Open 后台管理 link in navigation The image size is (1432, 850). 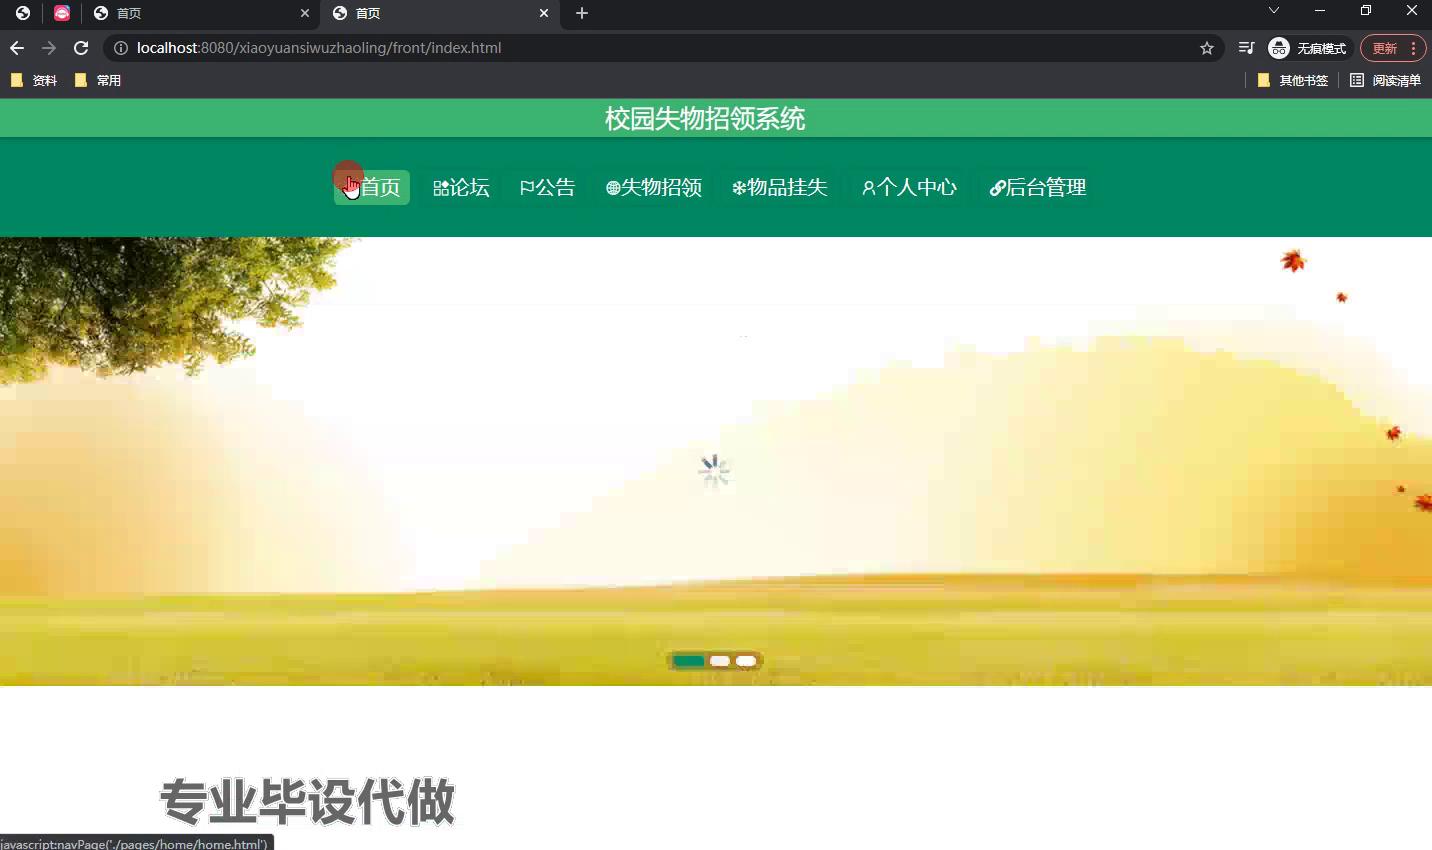tap(1038, 188)
